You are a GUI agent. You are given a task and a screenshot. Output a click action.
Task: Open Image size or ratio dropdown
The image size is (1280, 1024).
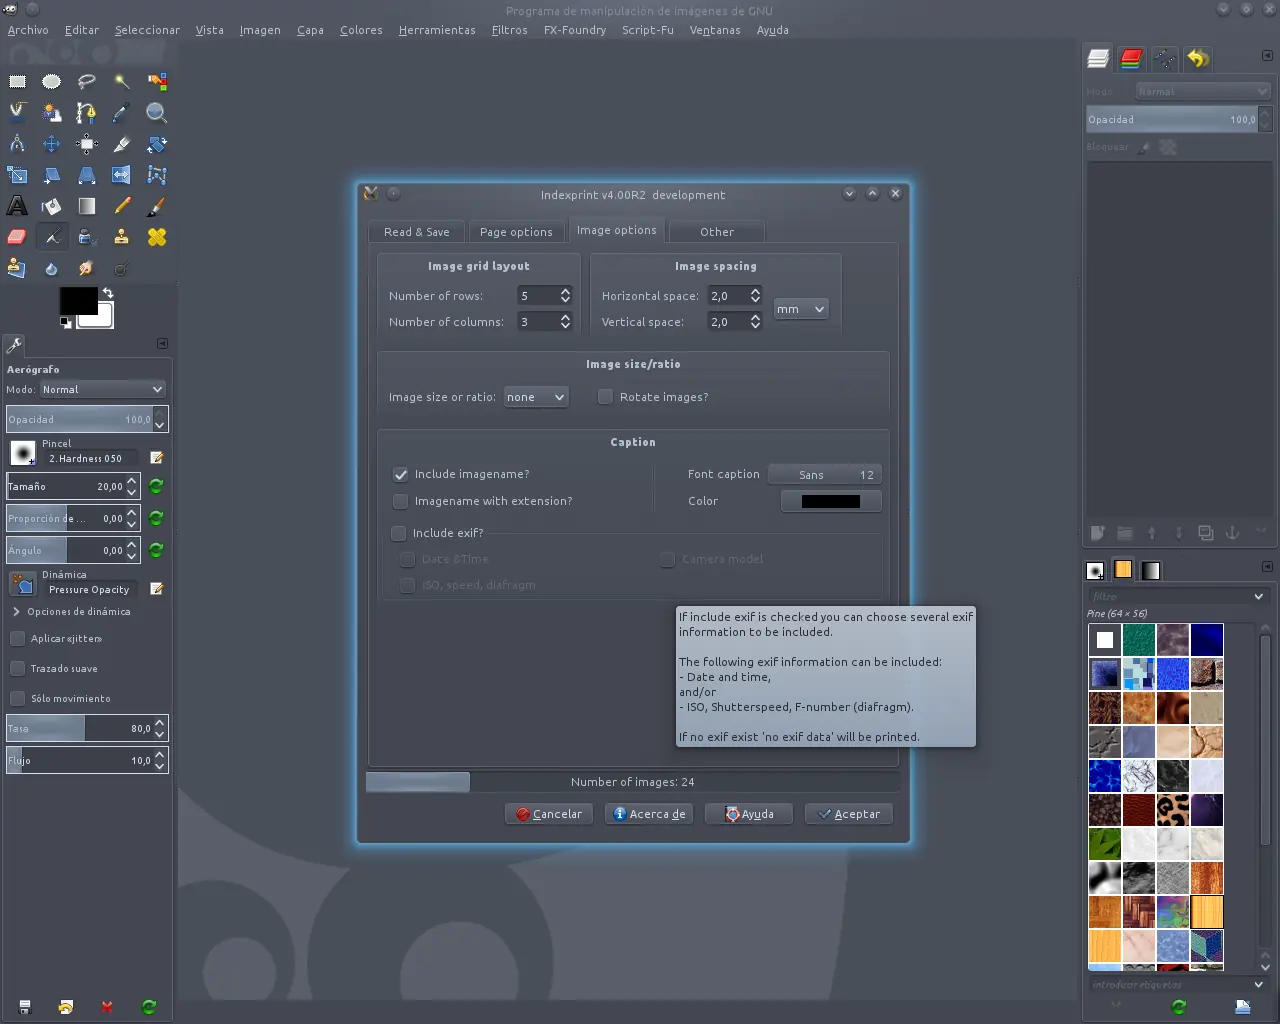click(536, 397)
